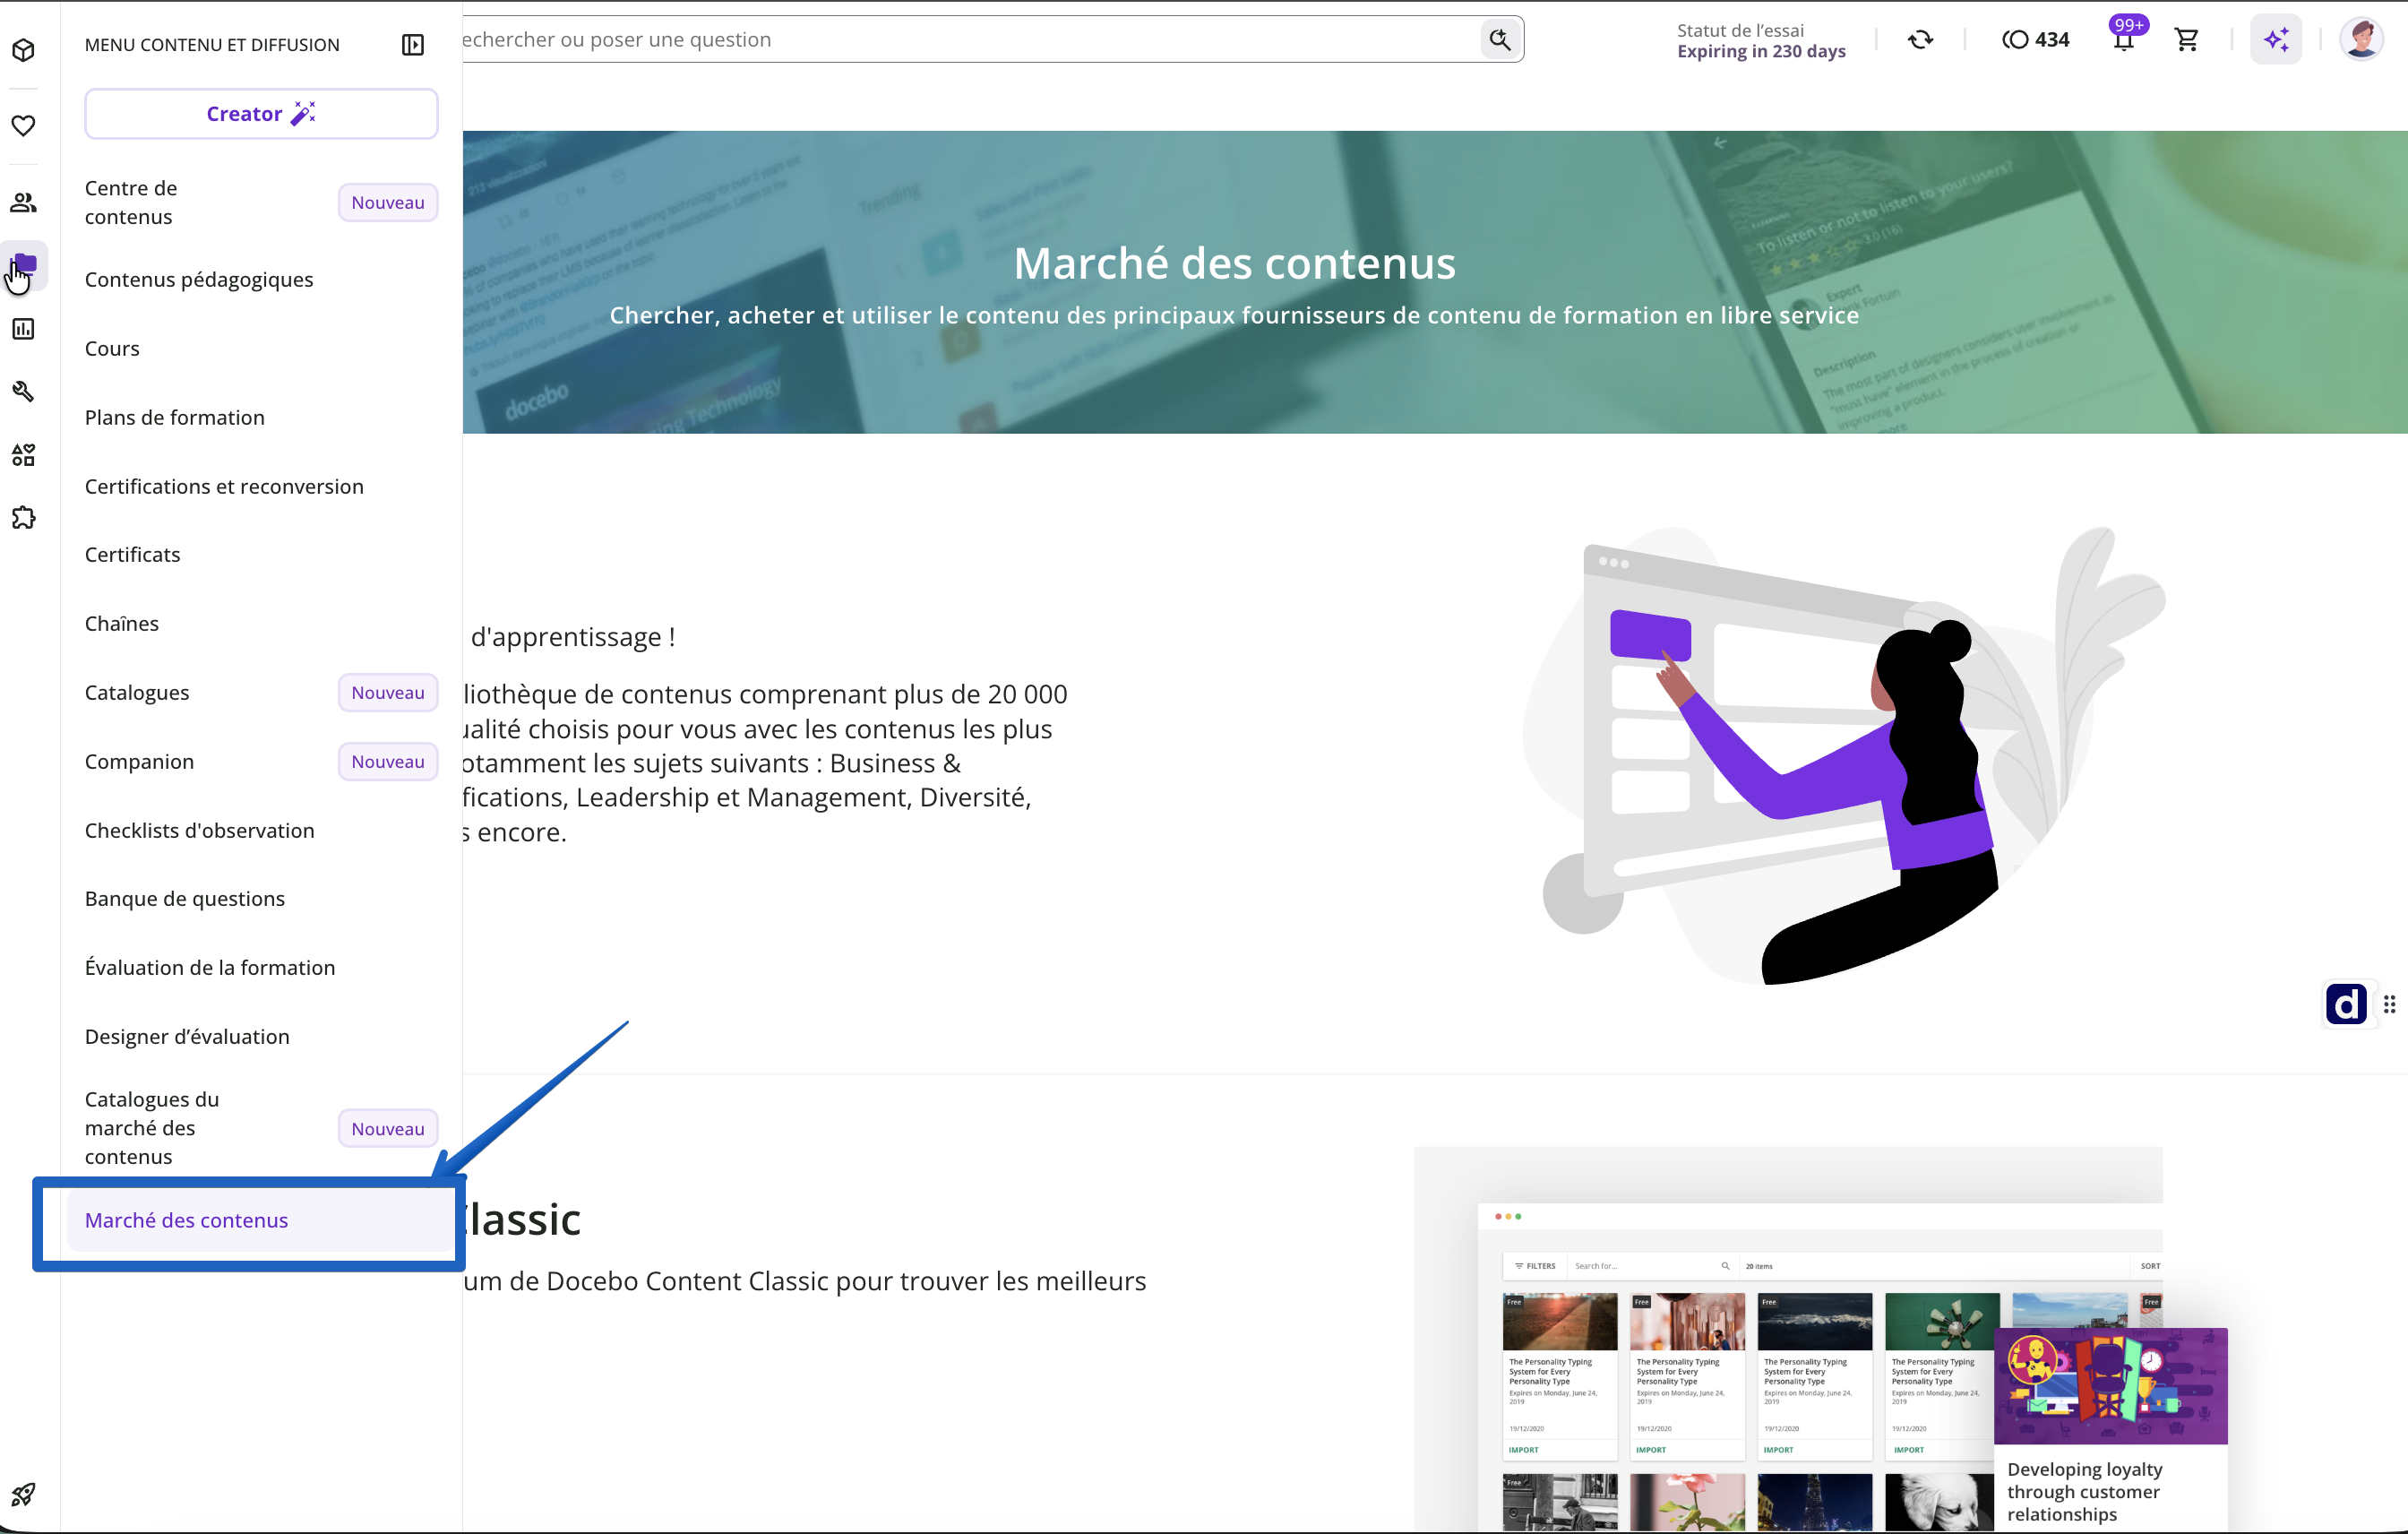Screen dimensions: 2408x1534
Task: Click the floating Docebo 'd' widget
Action: pyautogui.click(x=2346, y=1004)
